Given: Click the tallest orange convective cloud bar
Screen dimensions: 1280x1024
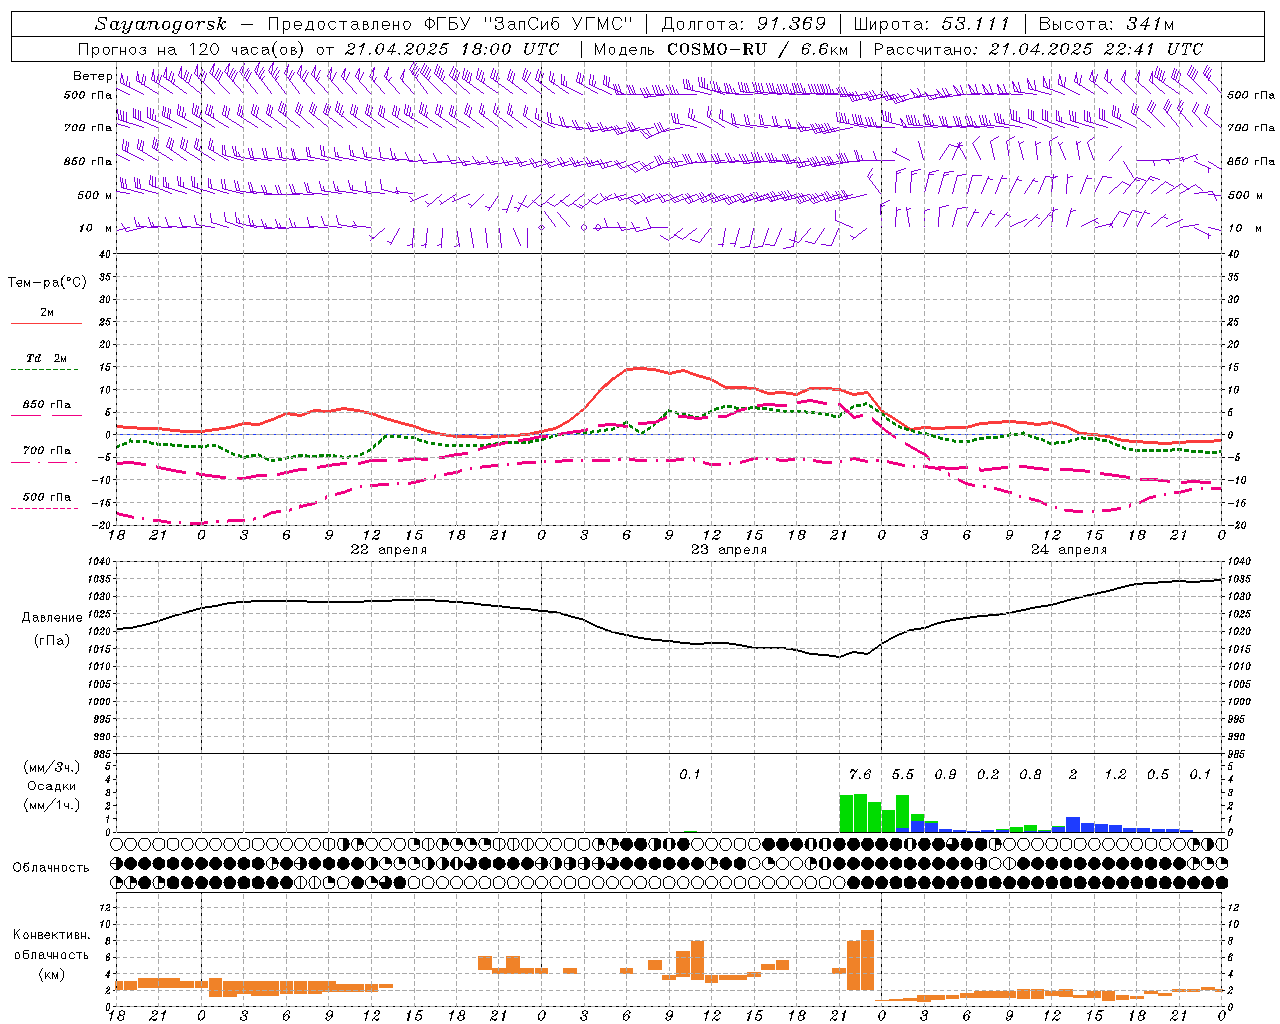Looking at the screenshot, I should click(867, 960).
